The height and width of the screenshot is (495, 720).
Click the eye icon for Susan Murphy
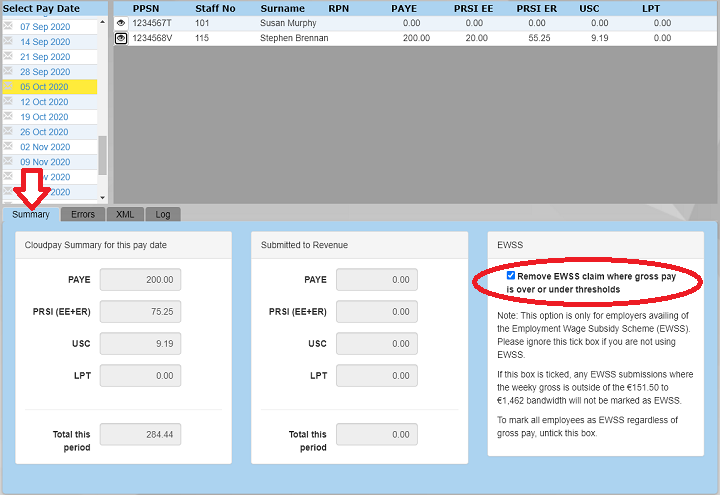point(121,22)
